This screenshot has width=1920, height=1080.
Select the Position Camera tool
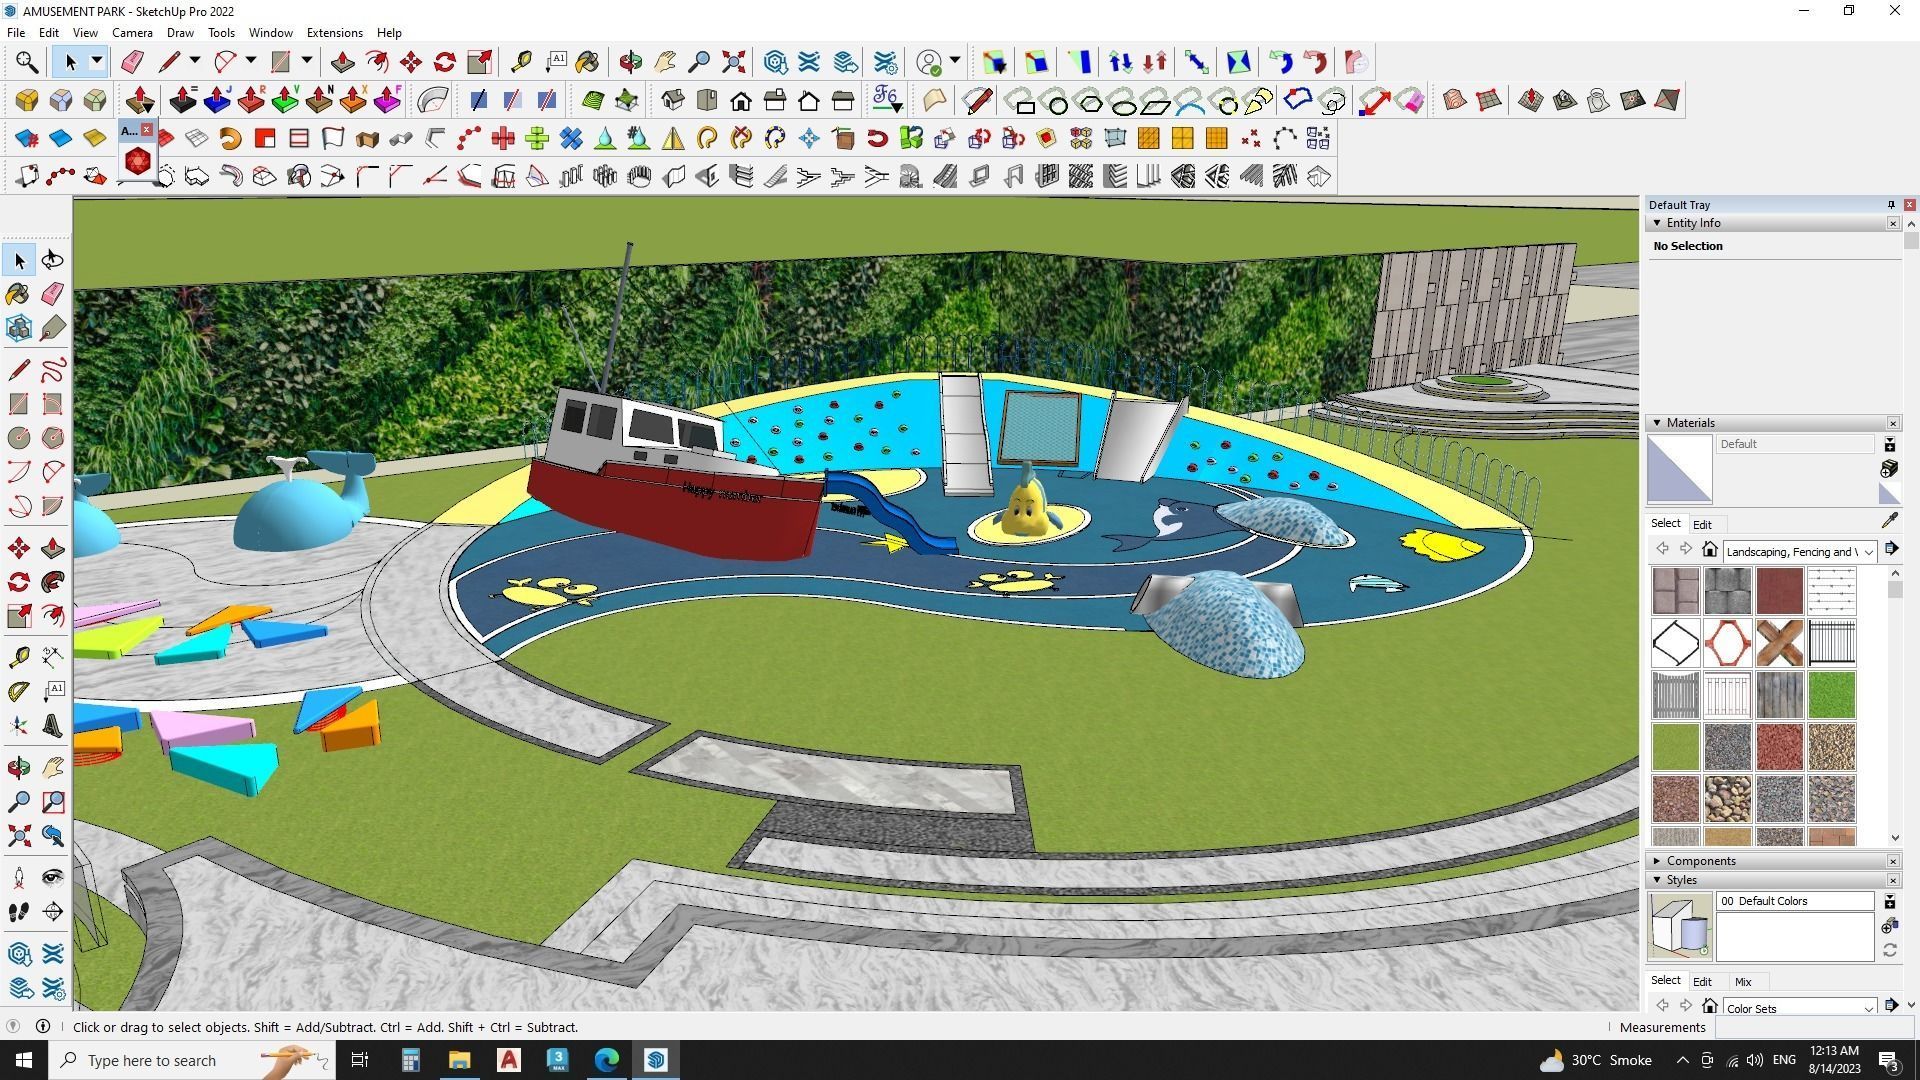19,878
